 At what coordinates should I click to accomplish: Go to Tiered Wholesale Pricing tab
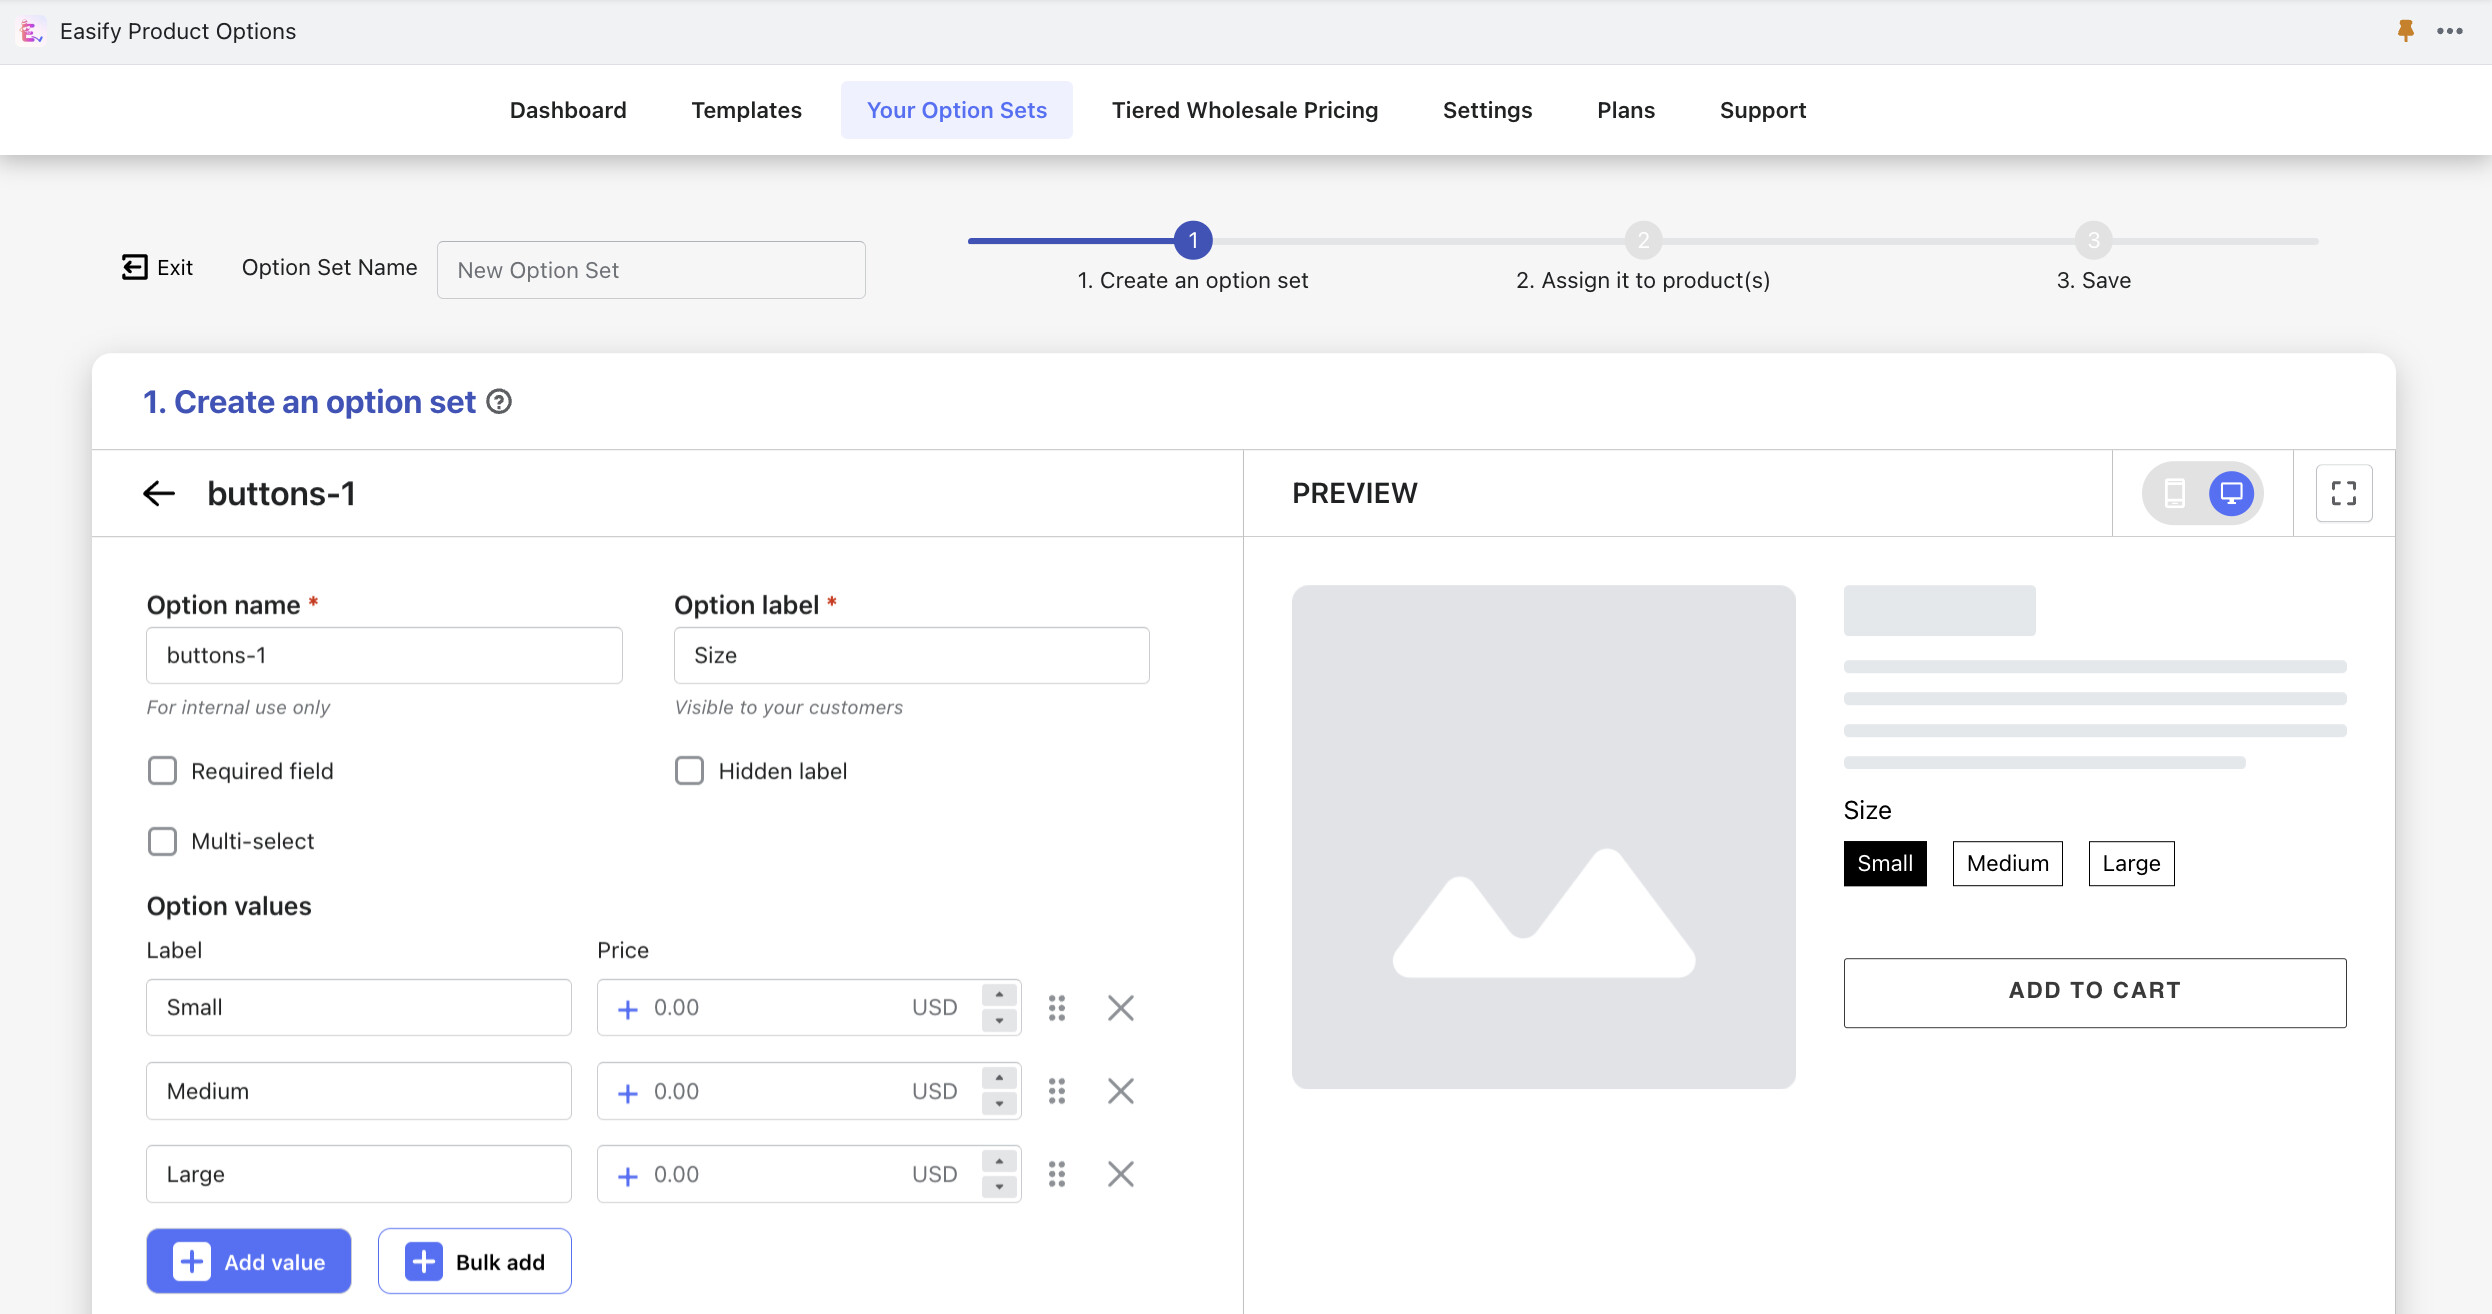click(x=1245, y=110)
